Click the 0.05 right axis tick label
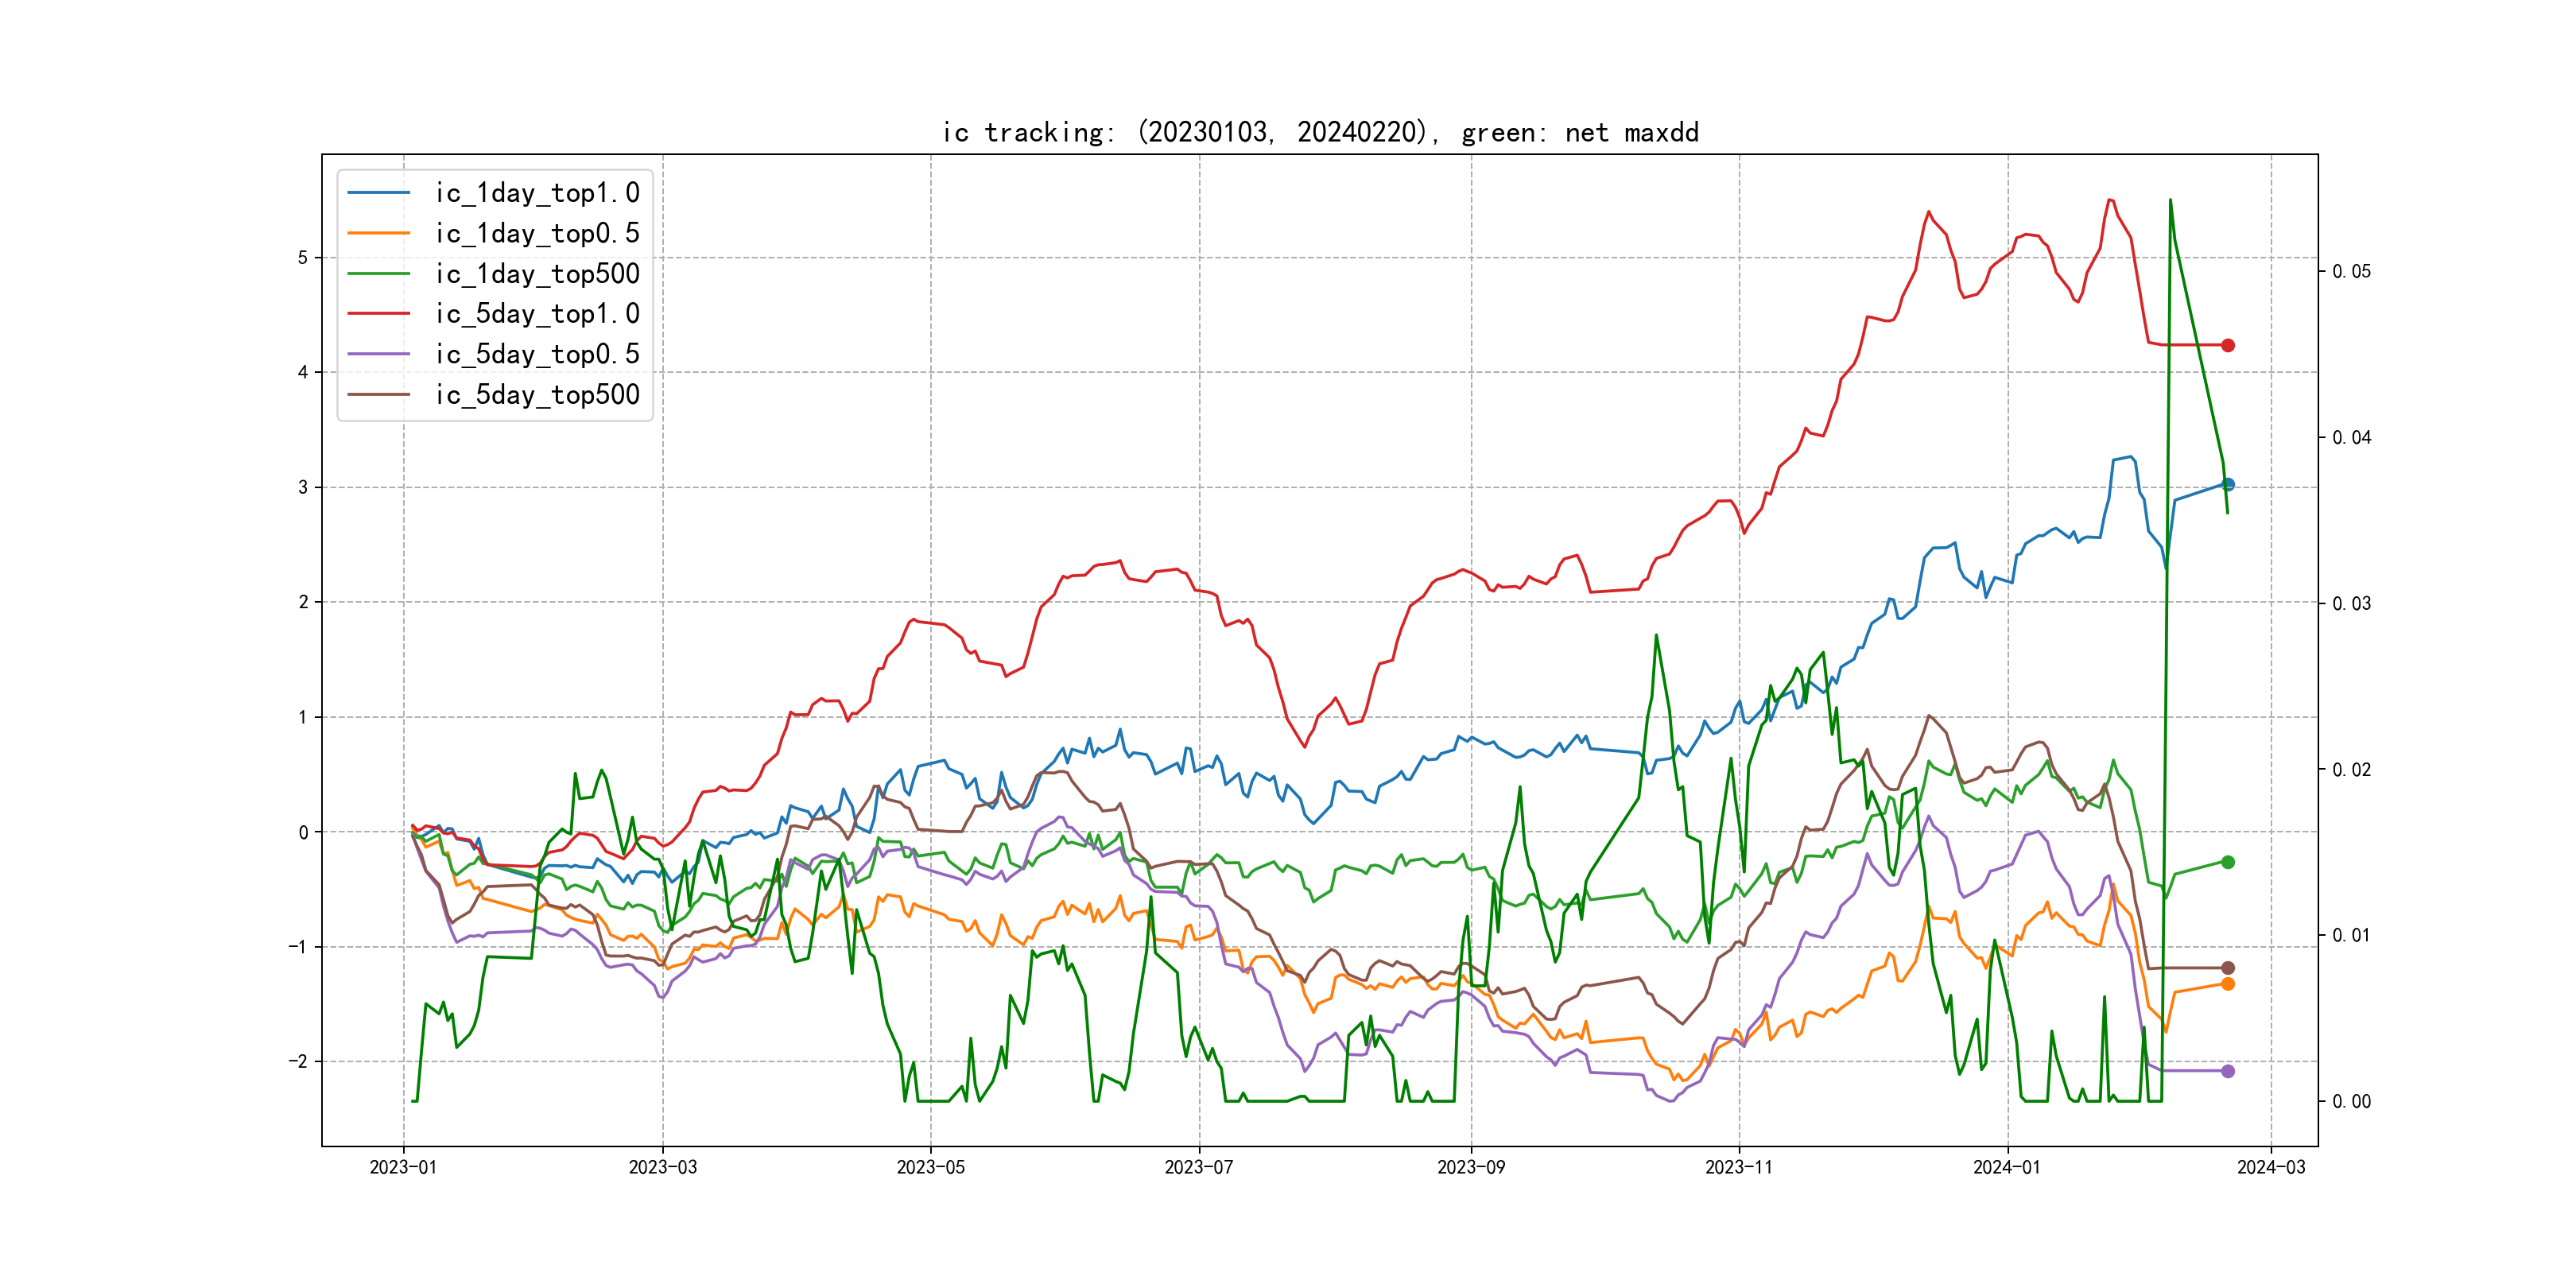Viewport: 2576px width, 1288px height. (2351, 272)
